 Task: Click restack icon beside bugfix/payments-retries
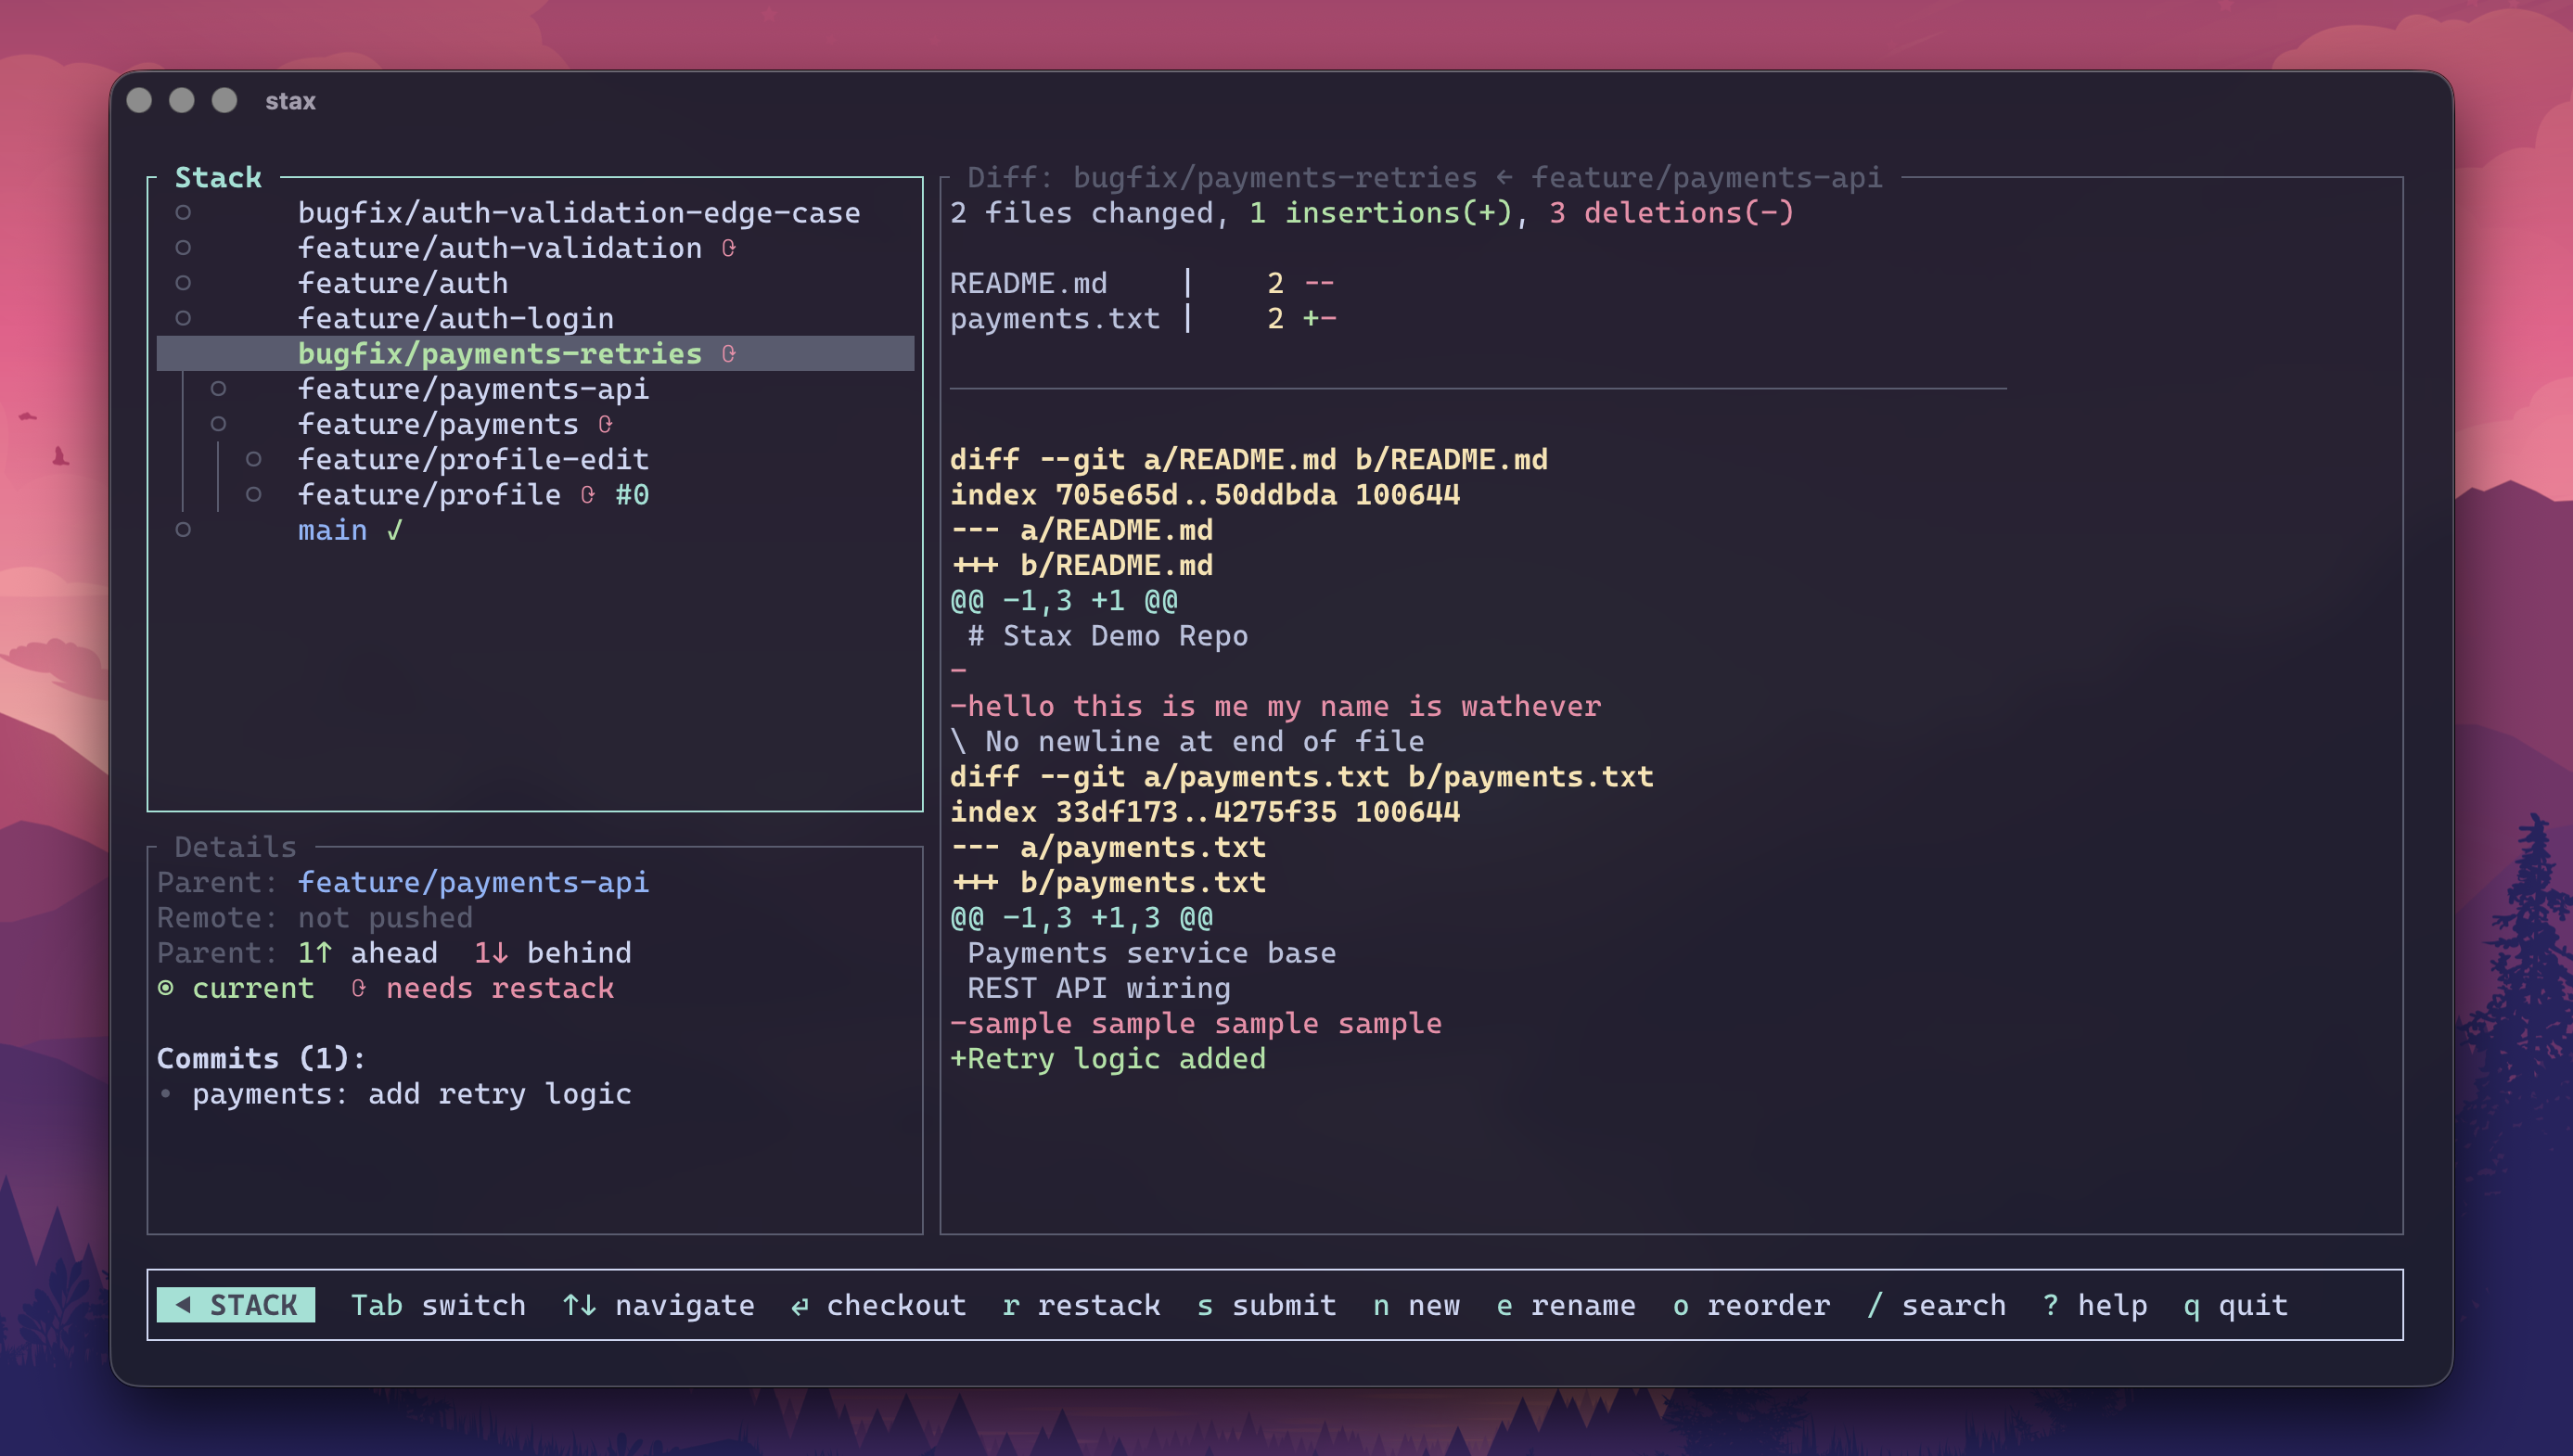pos(728,354)
